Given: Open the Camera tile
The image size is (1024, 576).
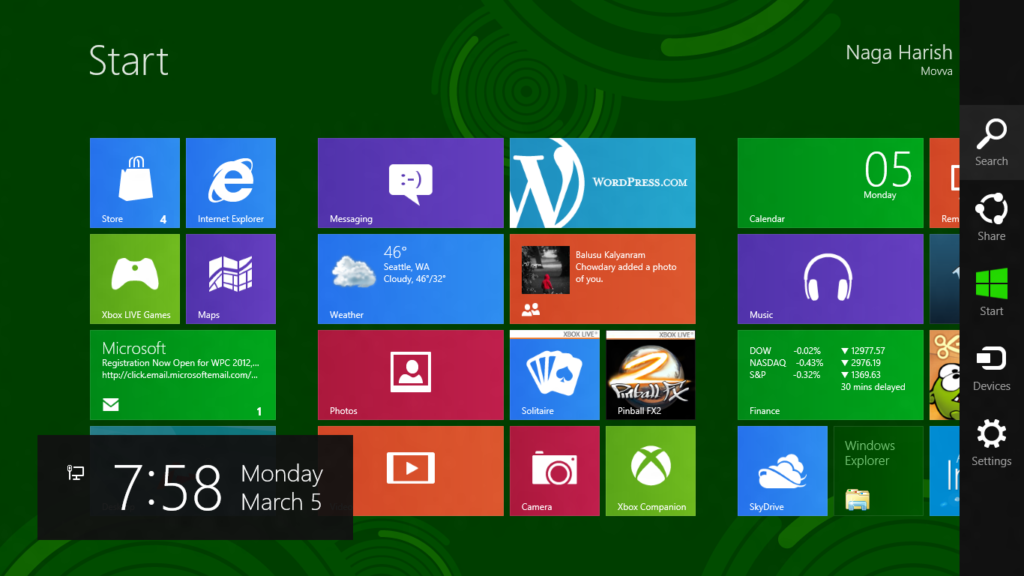Looking at the screenshot, I should (x=554, y=471).
